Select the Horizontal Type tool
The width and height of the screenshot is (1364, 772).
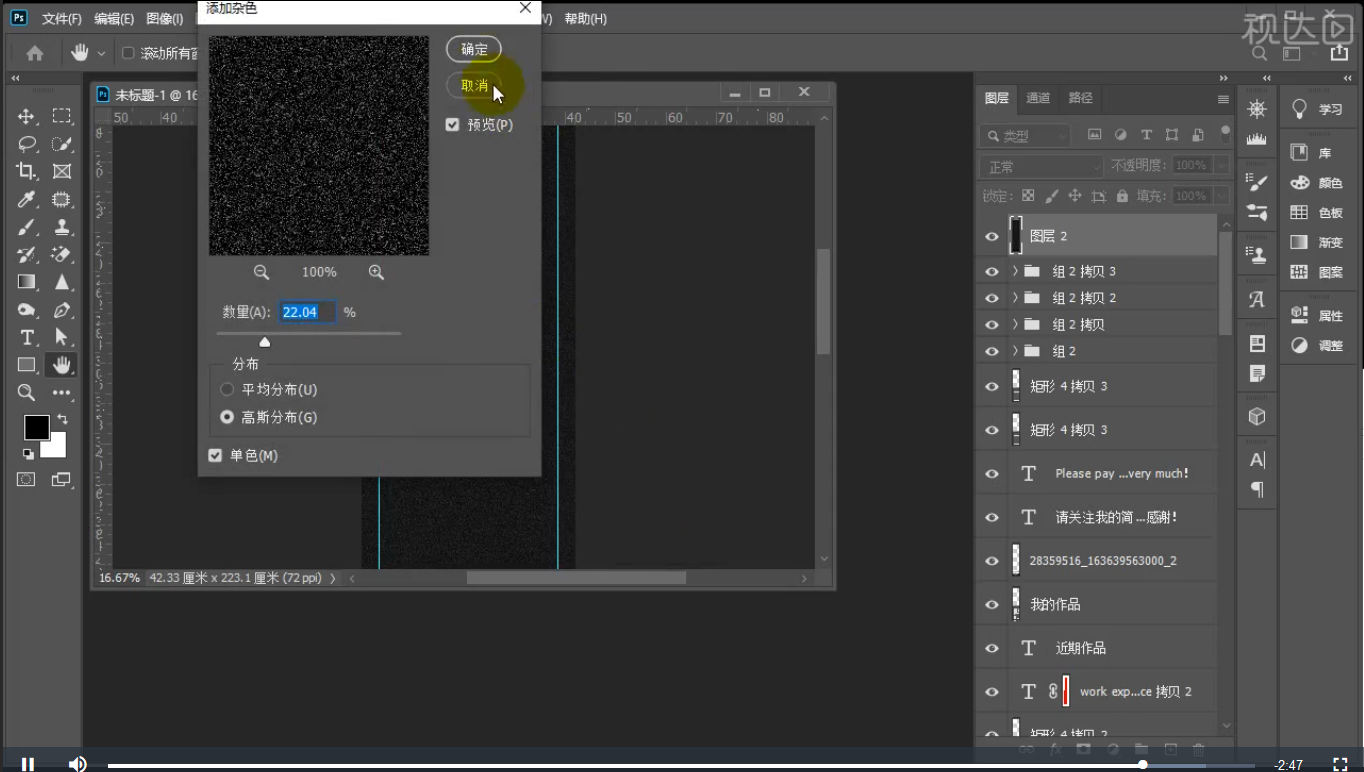click(x=27, y=337)
